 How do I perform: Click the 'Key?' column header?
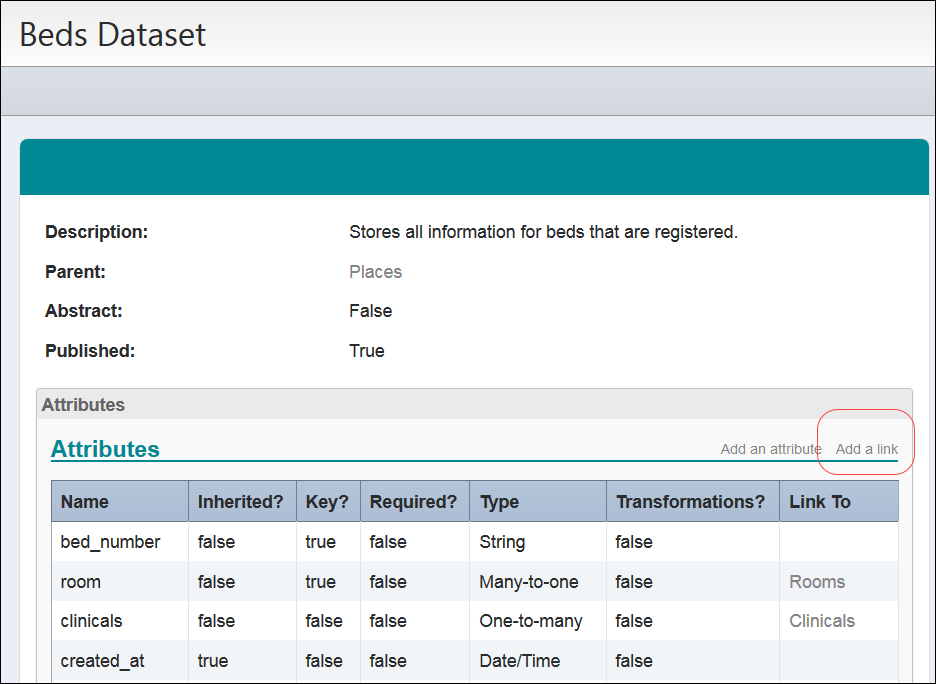[328, 501]
